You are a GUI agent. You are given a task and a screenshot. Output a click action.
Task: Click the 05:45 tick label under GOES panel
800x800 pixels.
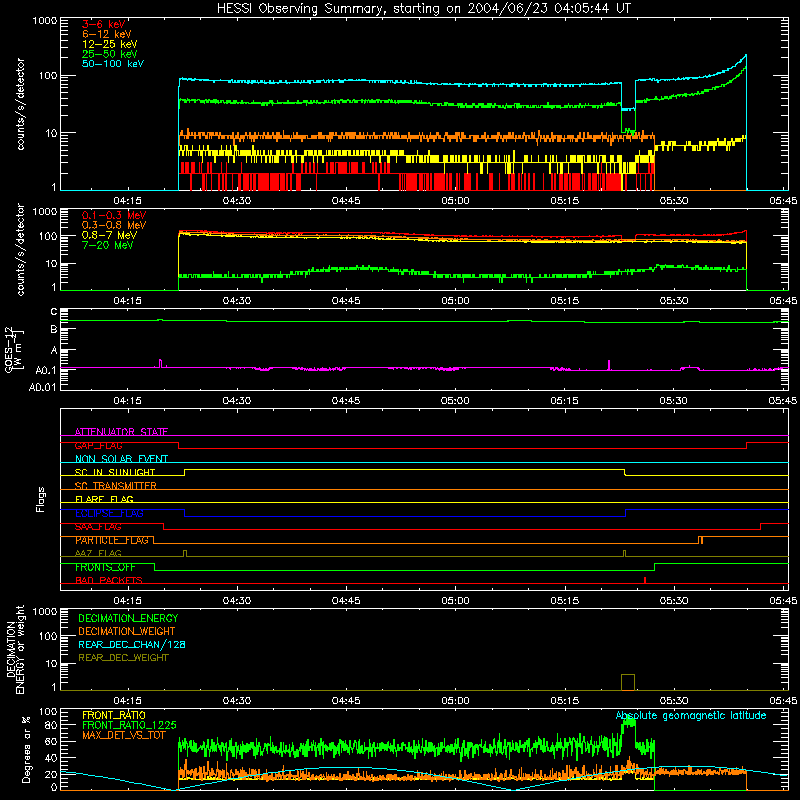point(783,401)
